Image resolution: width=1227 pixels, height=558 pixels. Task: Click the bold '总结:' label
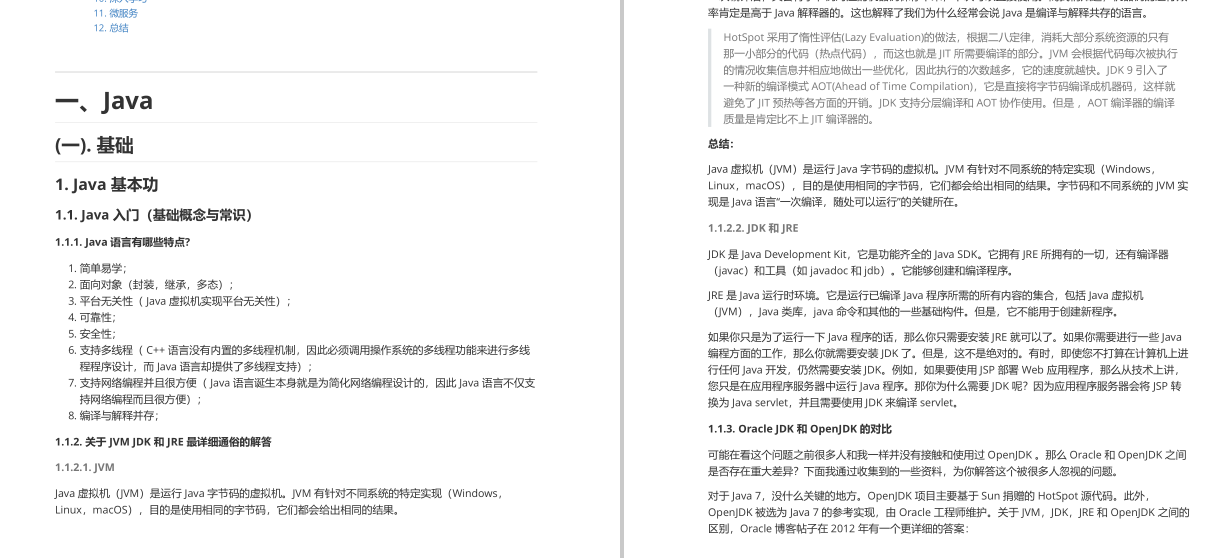[720, 144]
